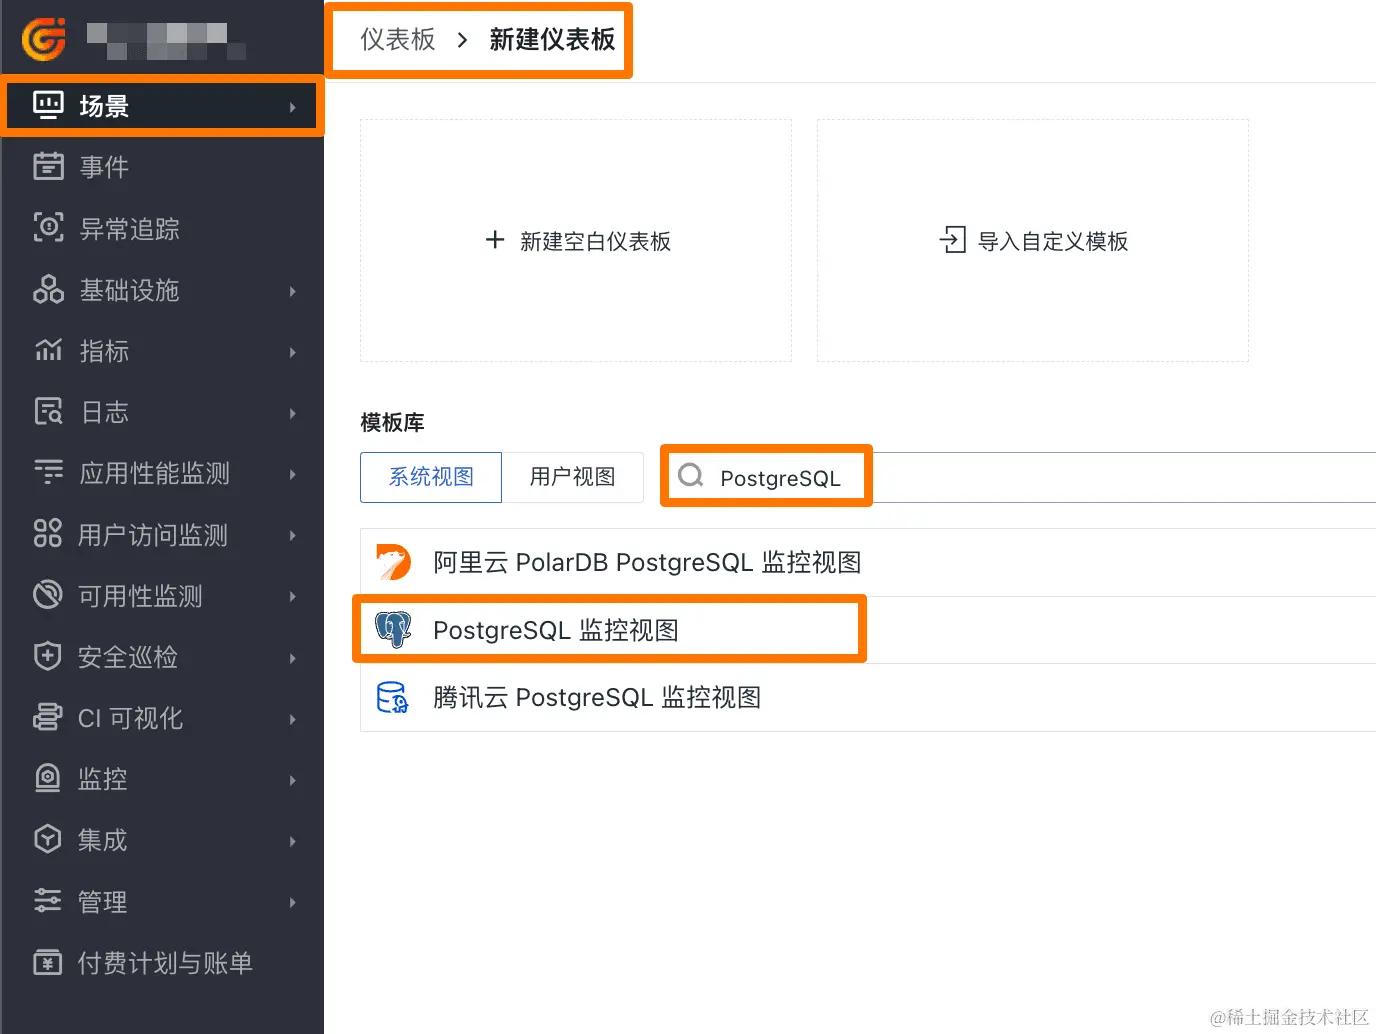Image resolution: width=1376 pixels, height=1034 pixels.
Task: Click the blurred workspace name at top
Action: point(166,41)
